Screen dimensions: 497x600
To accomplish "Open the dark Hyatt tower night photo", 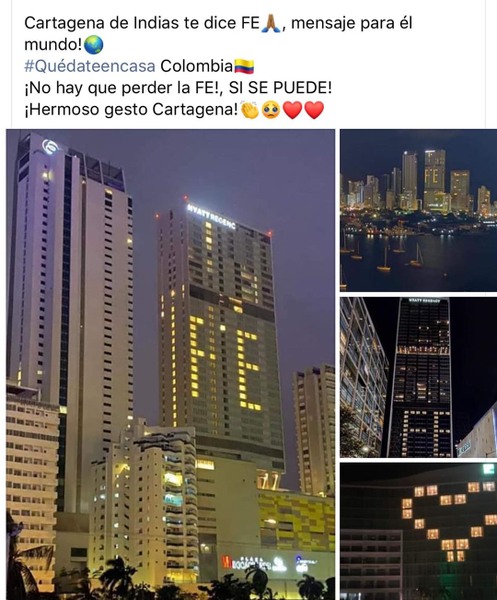I will click(x=418, y=377).
